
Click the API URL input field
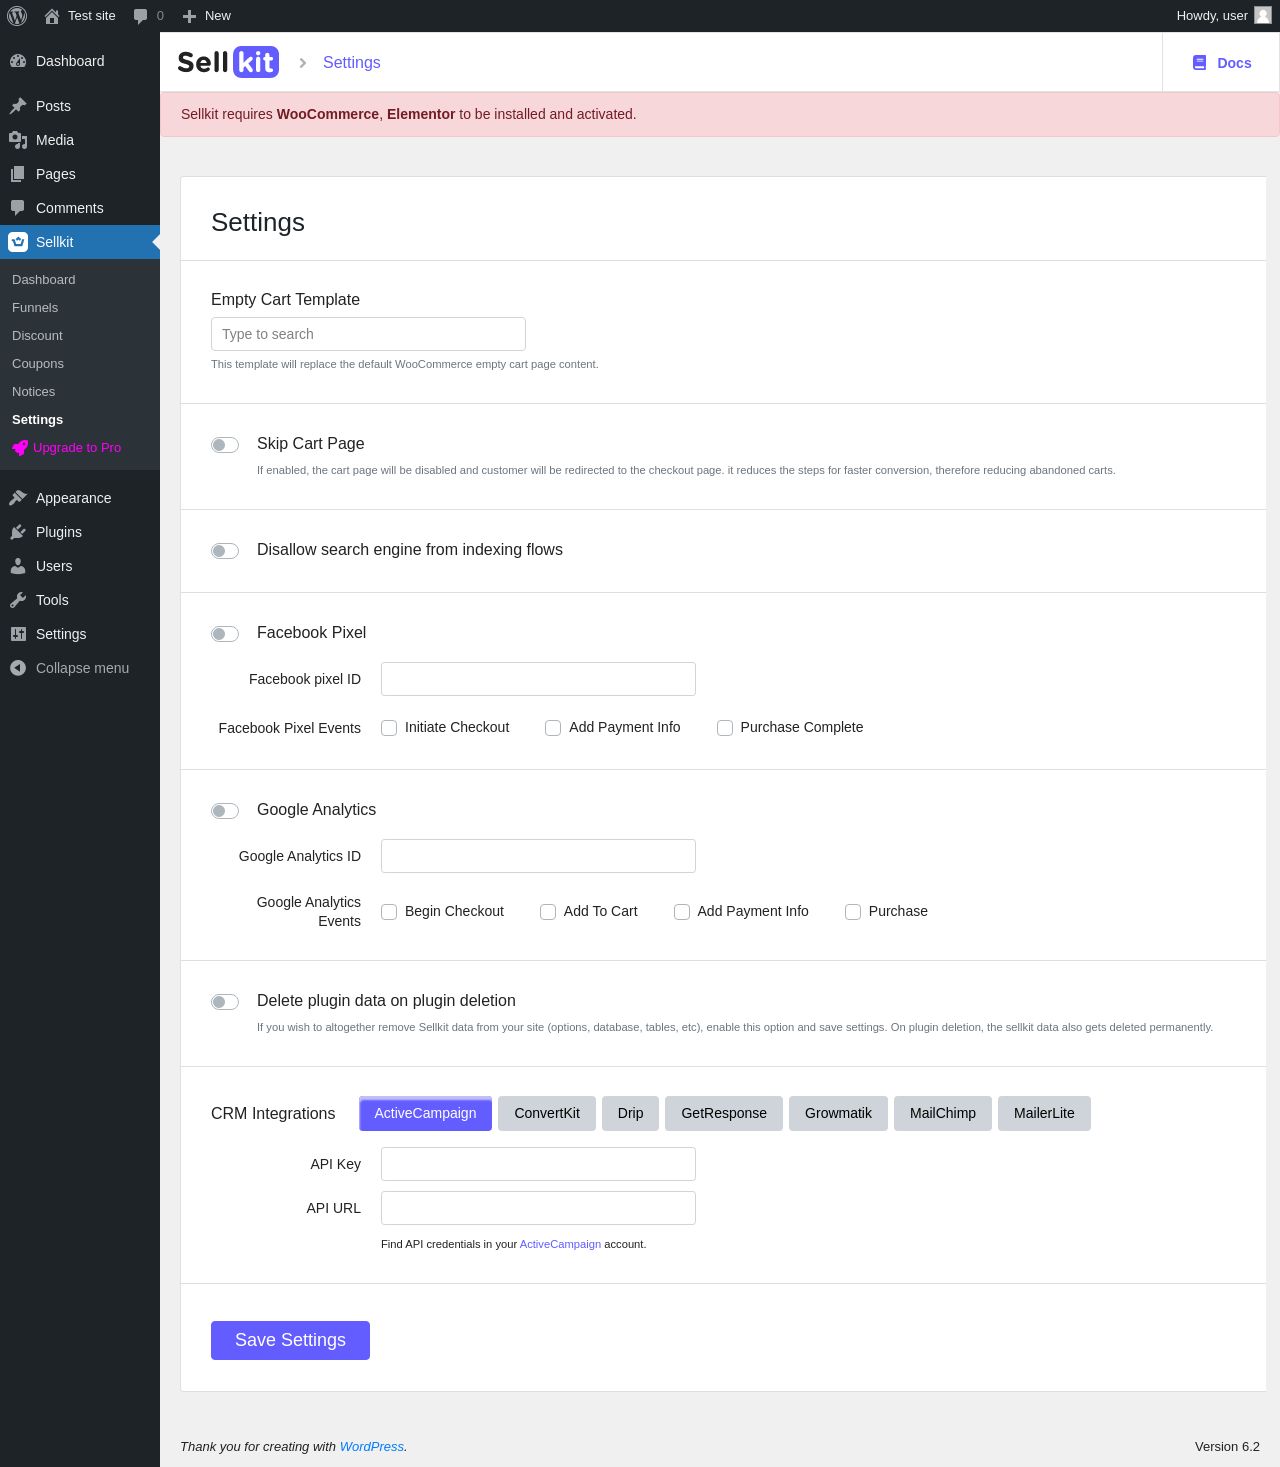tap(538, 1208)
